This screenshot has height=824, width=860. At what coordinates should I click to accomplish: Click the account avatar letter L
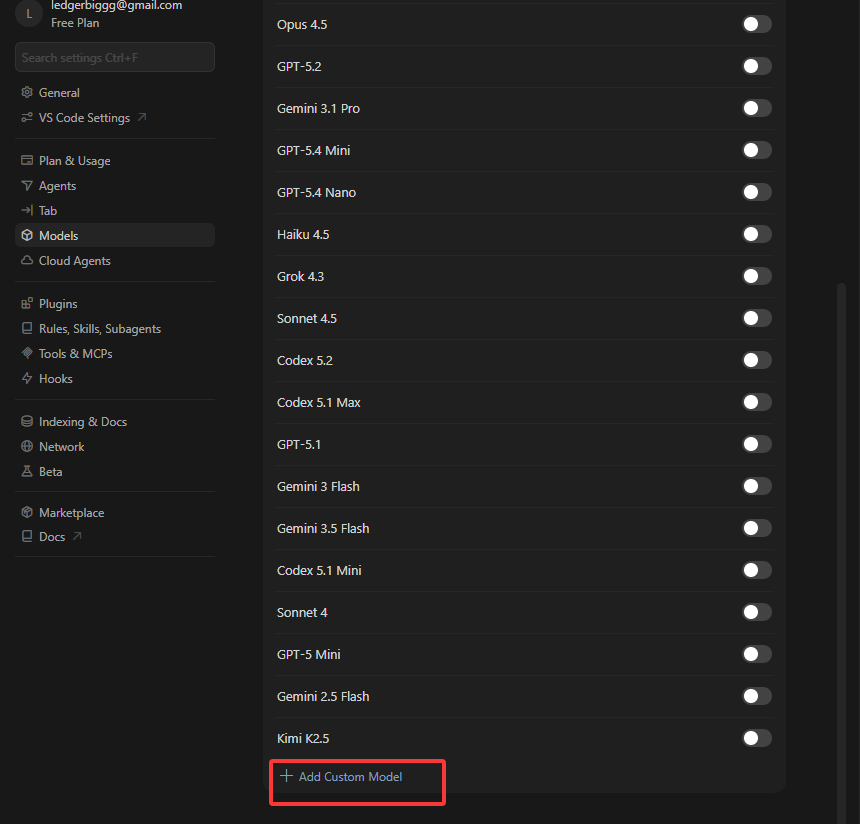pyautogui.click(x=29, y=14)
